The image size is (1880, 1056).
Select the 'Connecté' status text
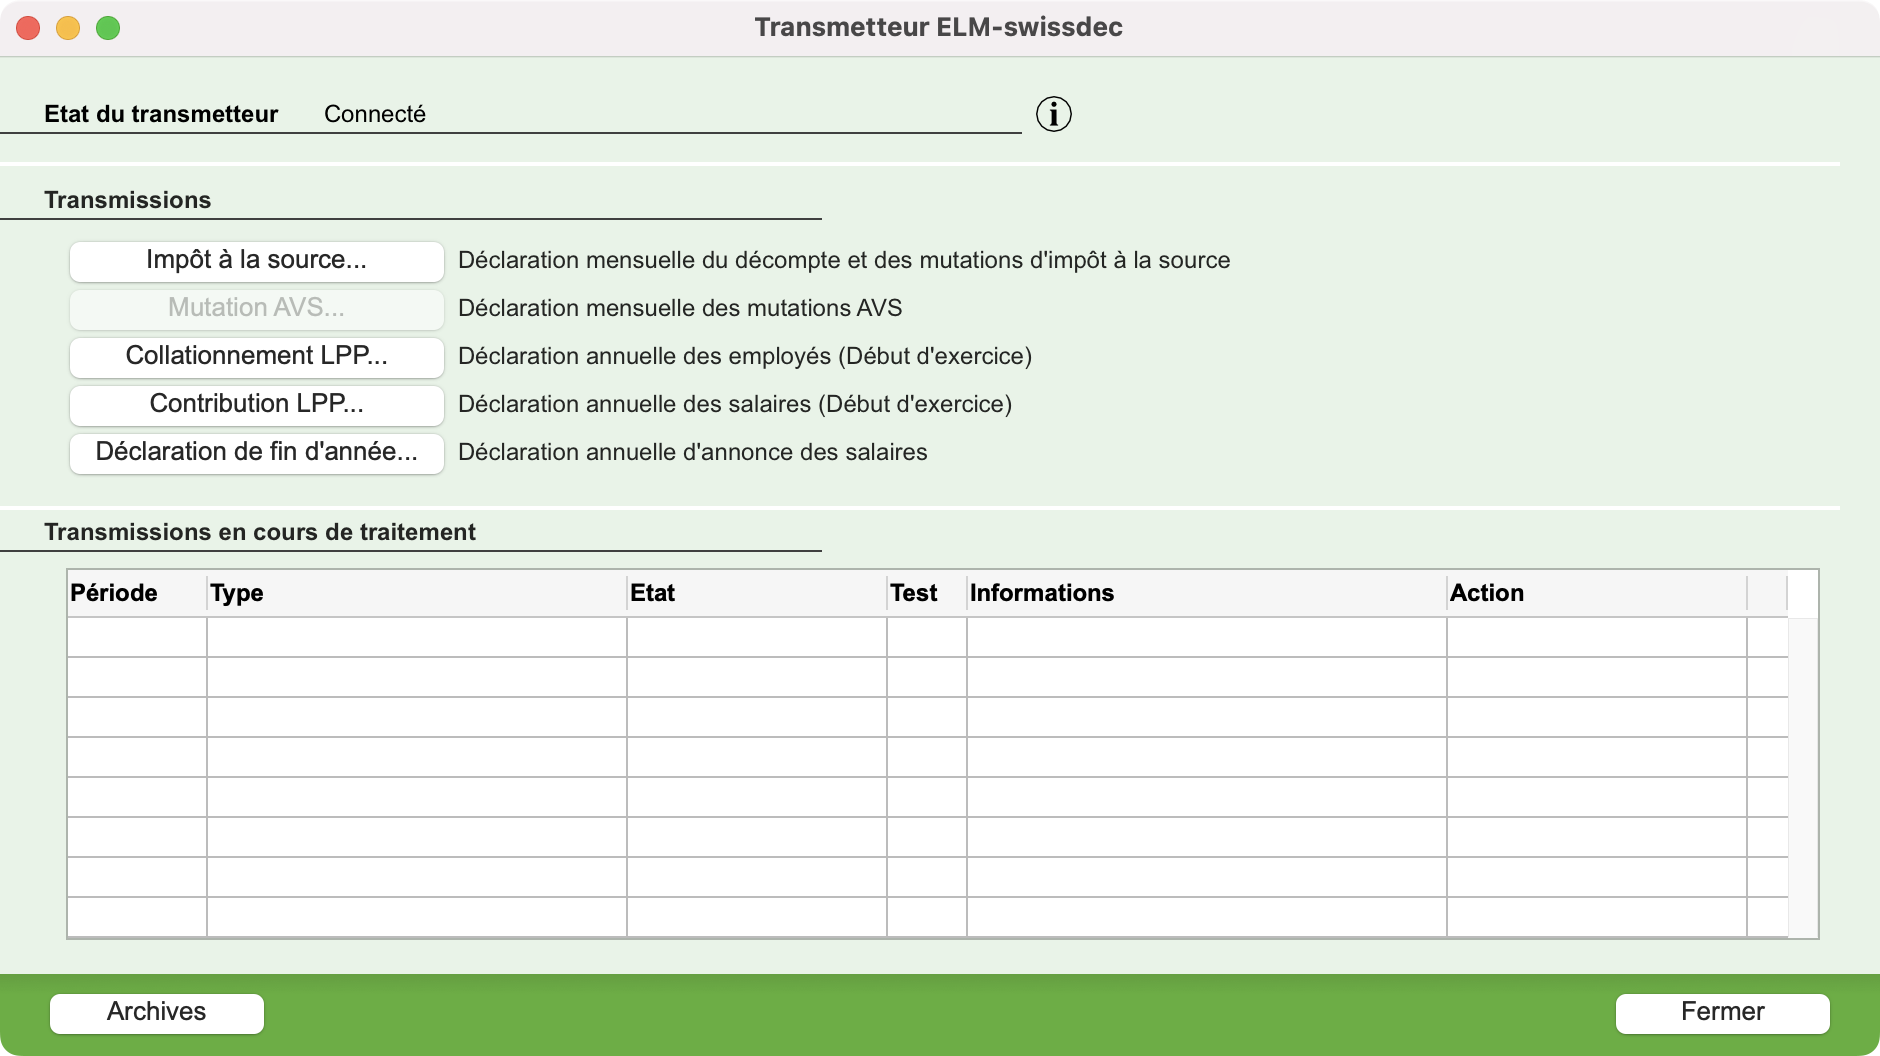(x=375, y=114)
